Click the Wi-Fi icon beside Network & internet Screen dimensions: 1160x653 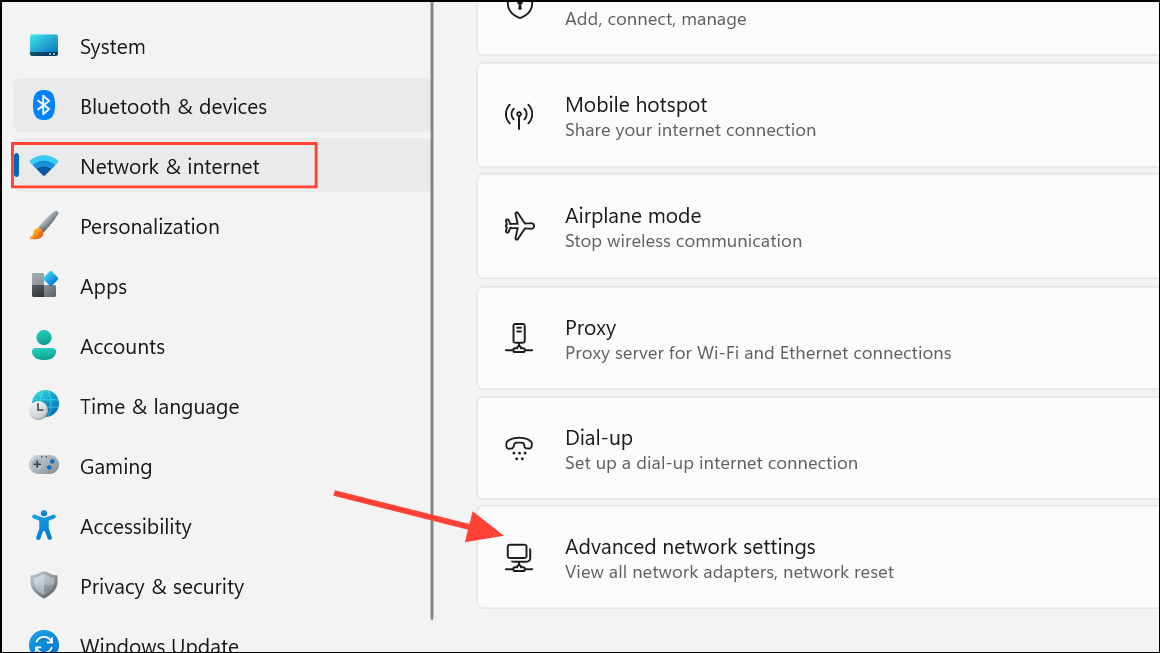click(x=44, y=166)
